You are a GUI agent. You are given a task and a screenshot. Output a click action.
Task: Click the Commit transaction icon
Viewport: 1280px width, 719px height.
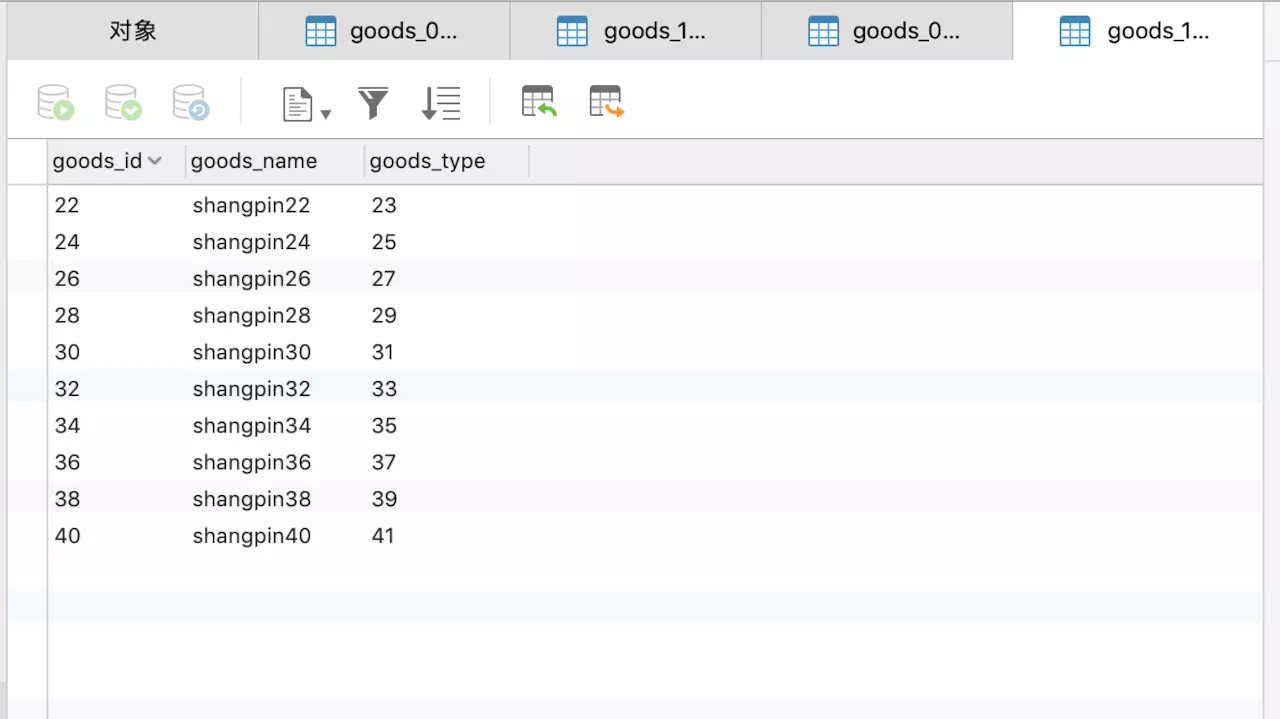[x=123, y=103]
